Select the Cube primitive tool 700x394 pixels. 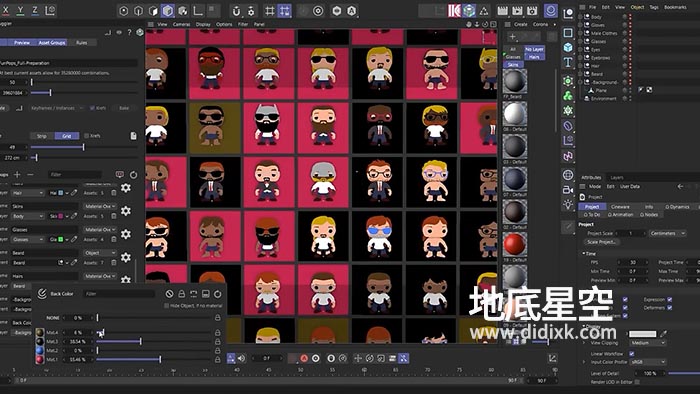click(568, 47)
